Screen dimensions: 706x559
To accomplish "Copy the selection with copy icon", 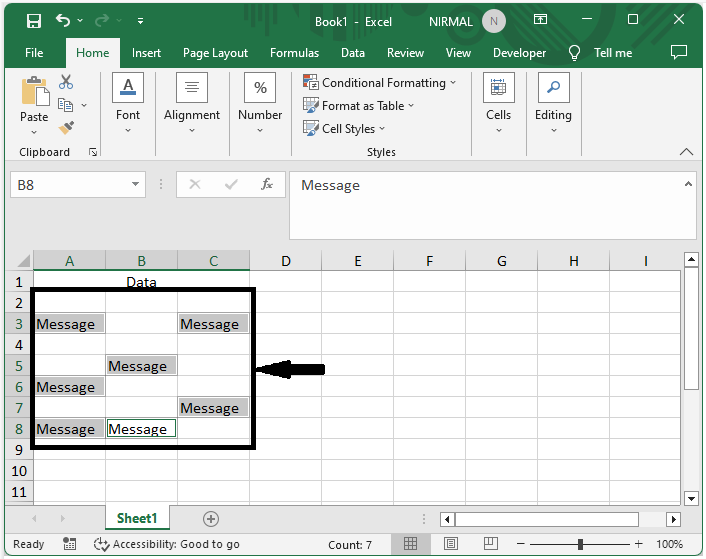I will tap(66, 105).
